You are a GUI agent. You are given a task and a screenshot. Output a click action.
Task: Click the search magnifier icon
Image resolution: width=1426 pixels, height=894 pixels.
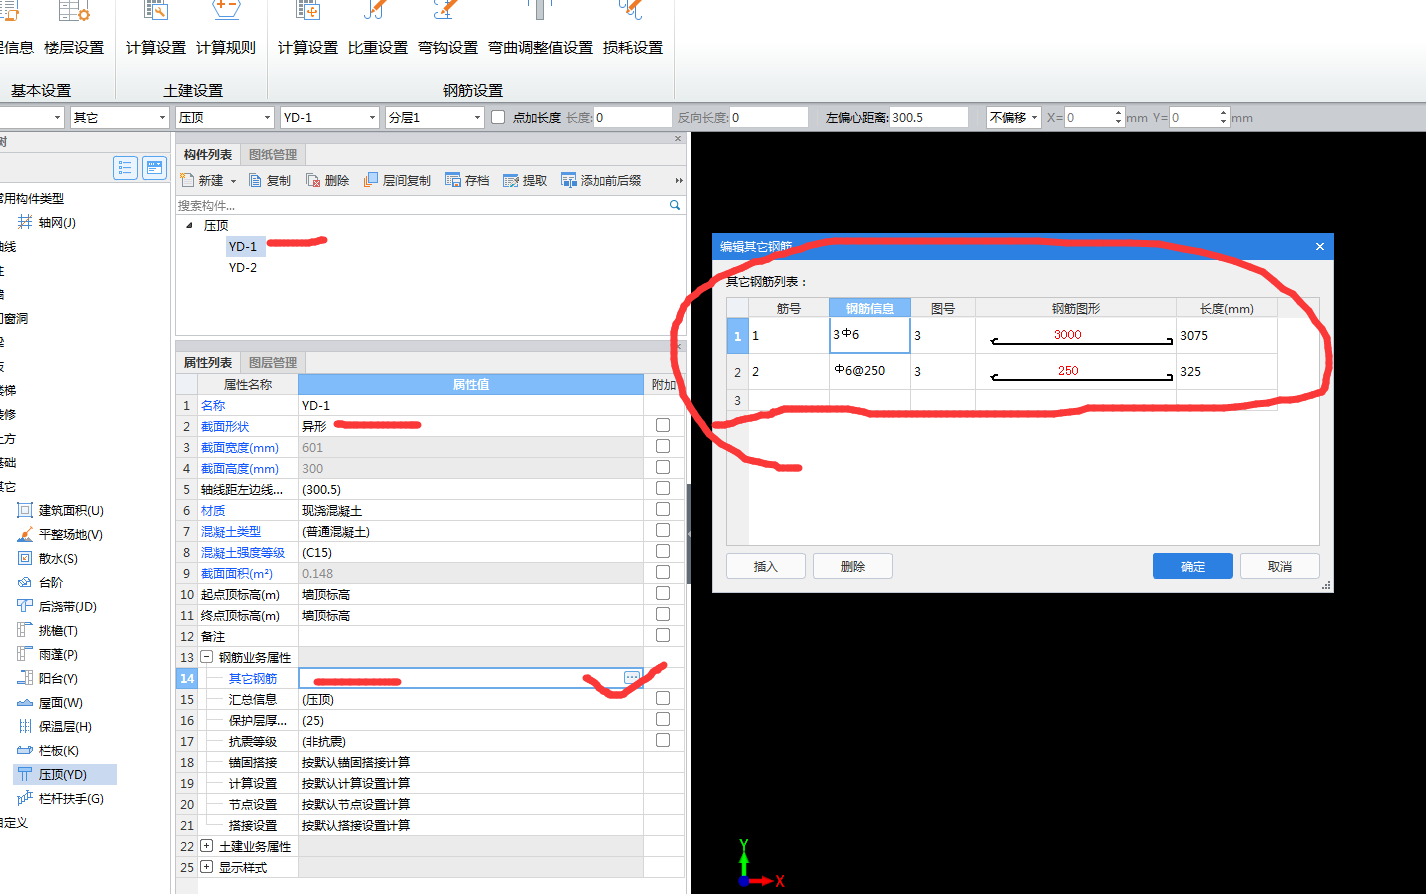click(675, 205)
